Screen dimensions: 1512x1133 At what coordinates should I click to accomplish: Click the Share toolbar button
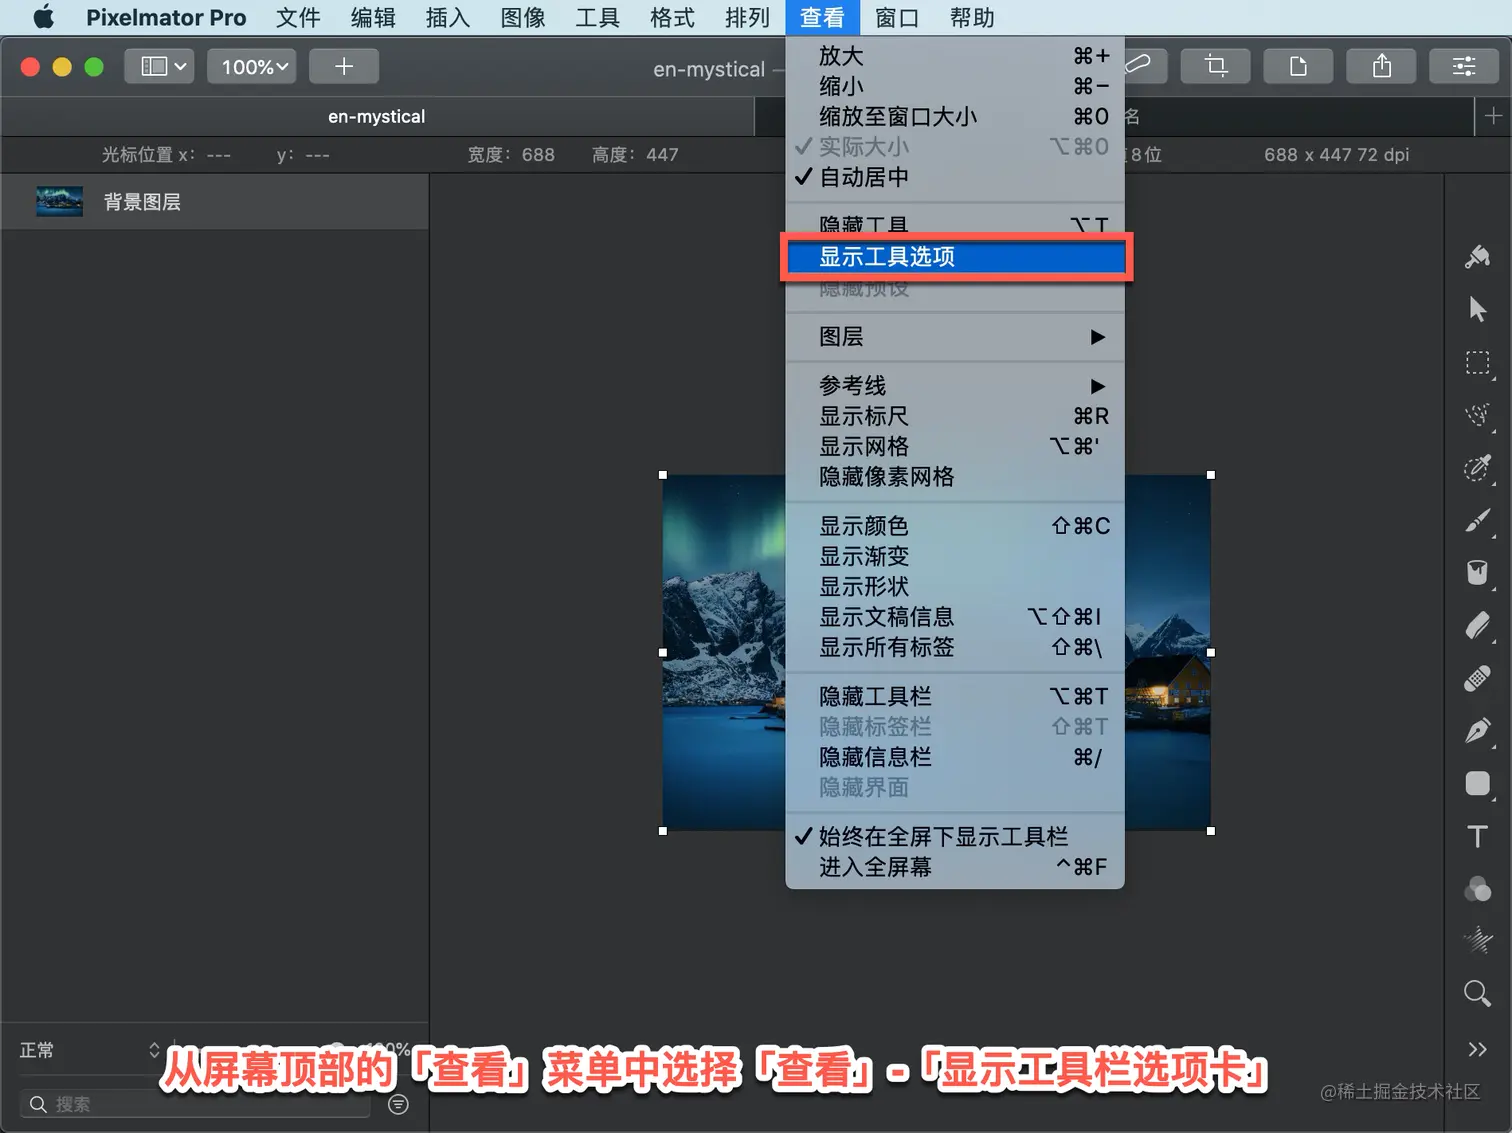1381,66
